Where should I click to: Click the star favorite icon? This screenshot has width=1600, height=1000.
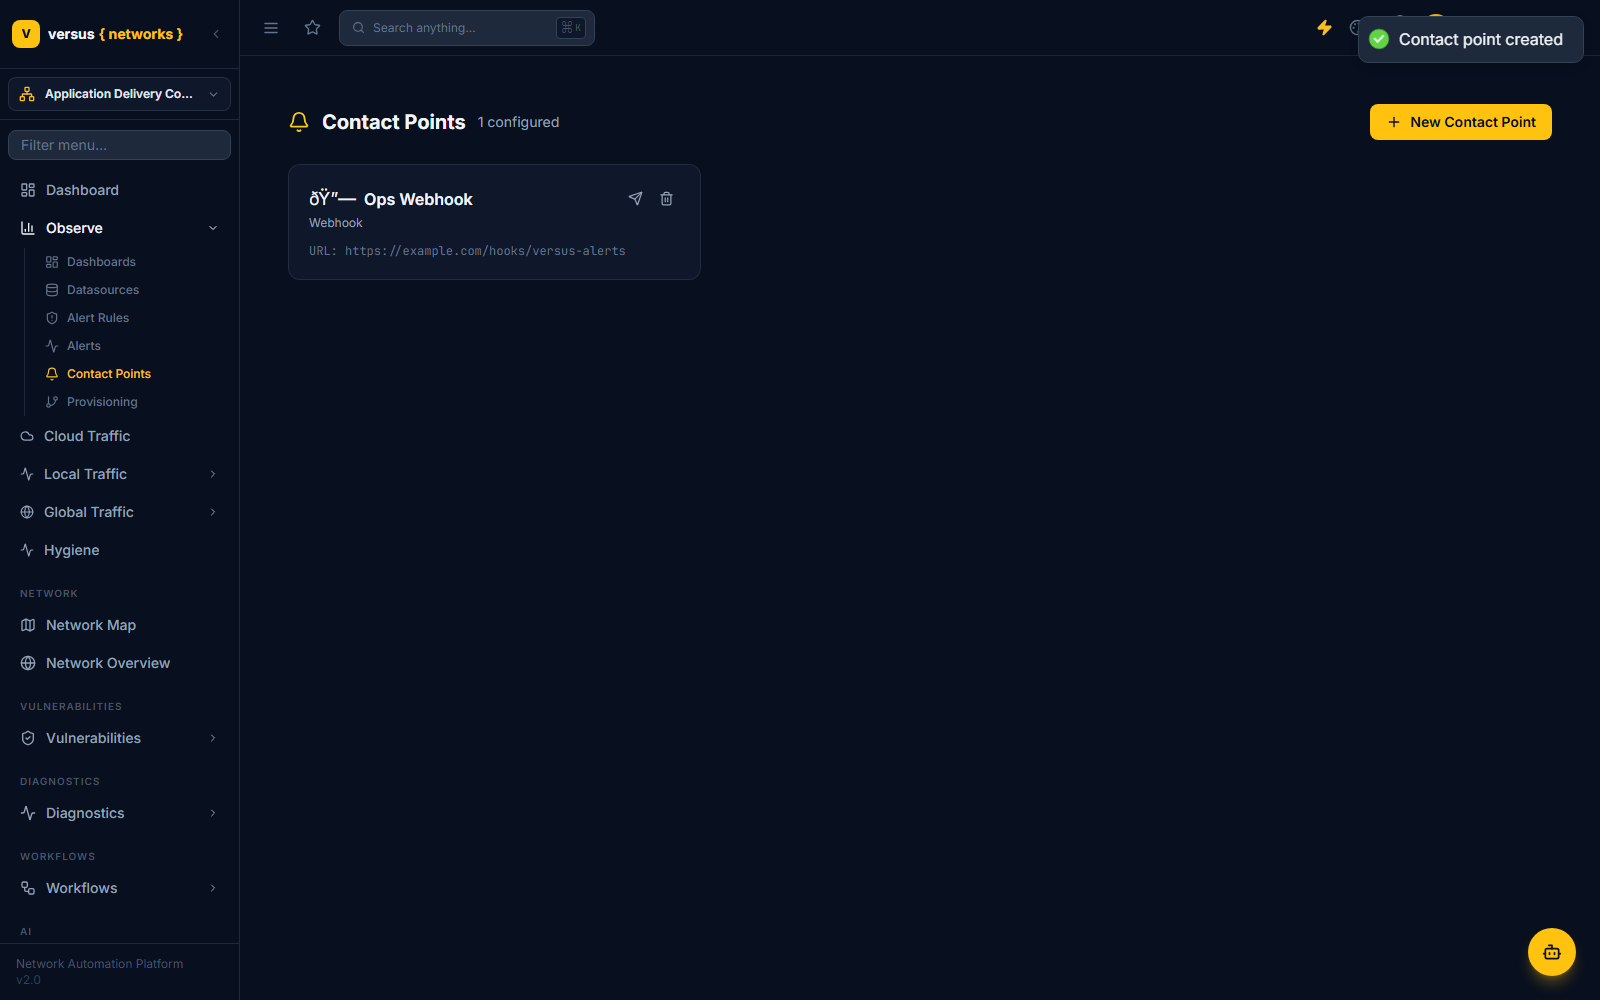(313, 28)
